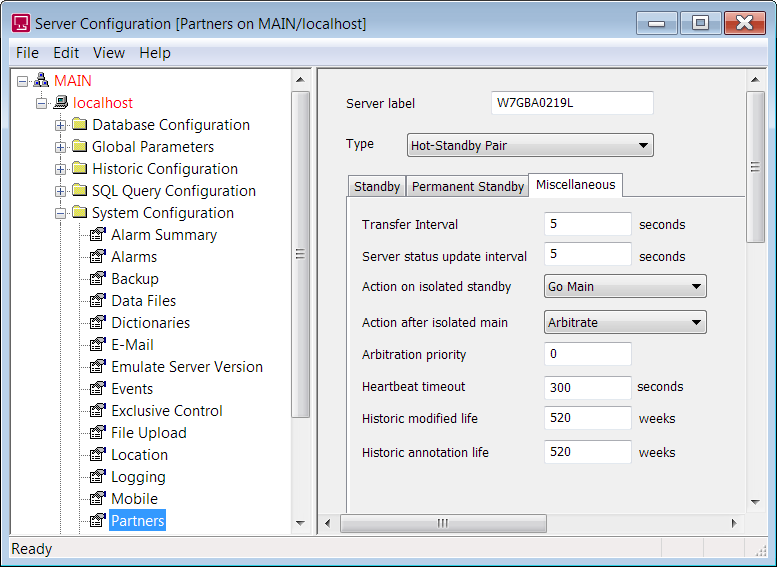Open Action after isolated main dropdown
The image size is (777, 567).
(x=625, y=323)
